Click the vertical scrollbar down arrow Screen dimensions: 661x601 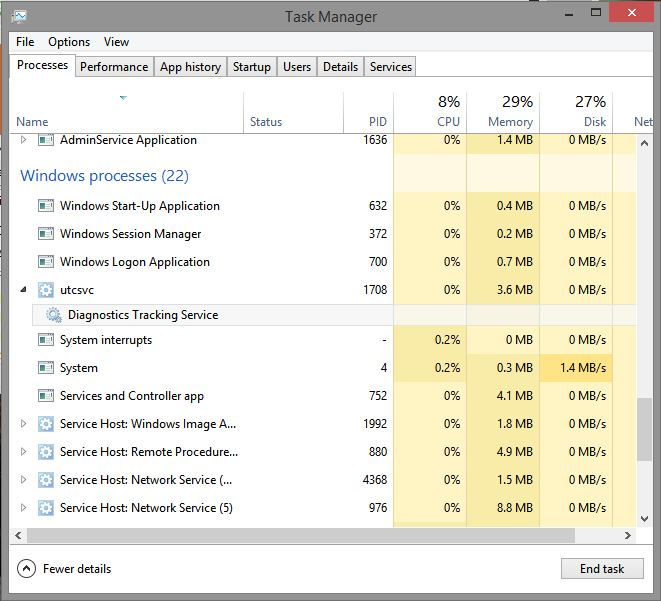tap(644, 519)
